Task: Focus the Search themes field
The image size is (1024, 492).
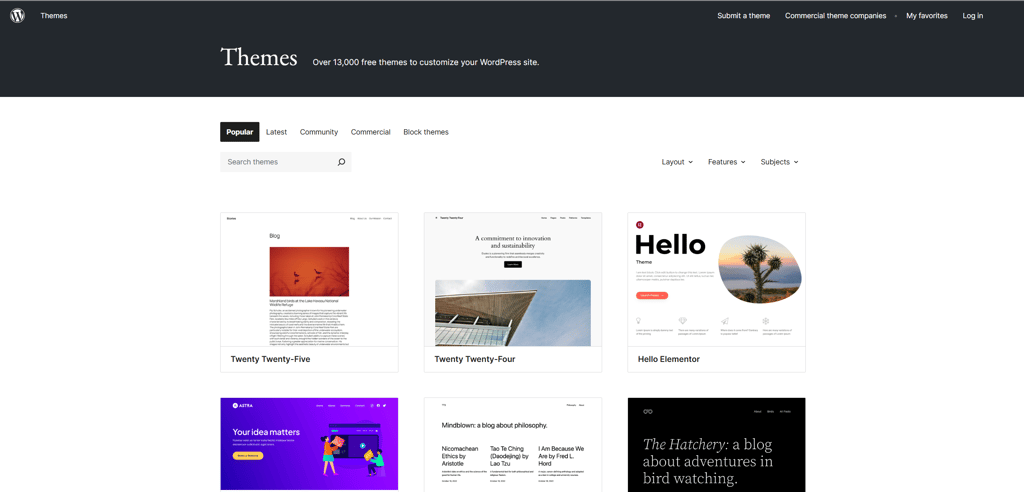Action: tap(285, 162)
